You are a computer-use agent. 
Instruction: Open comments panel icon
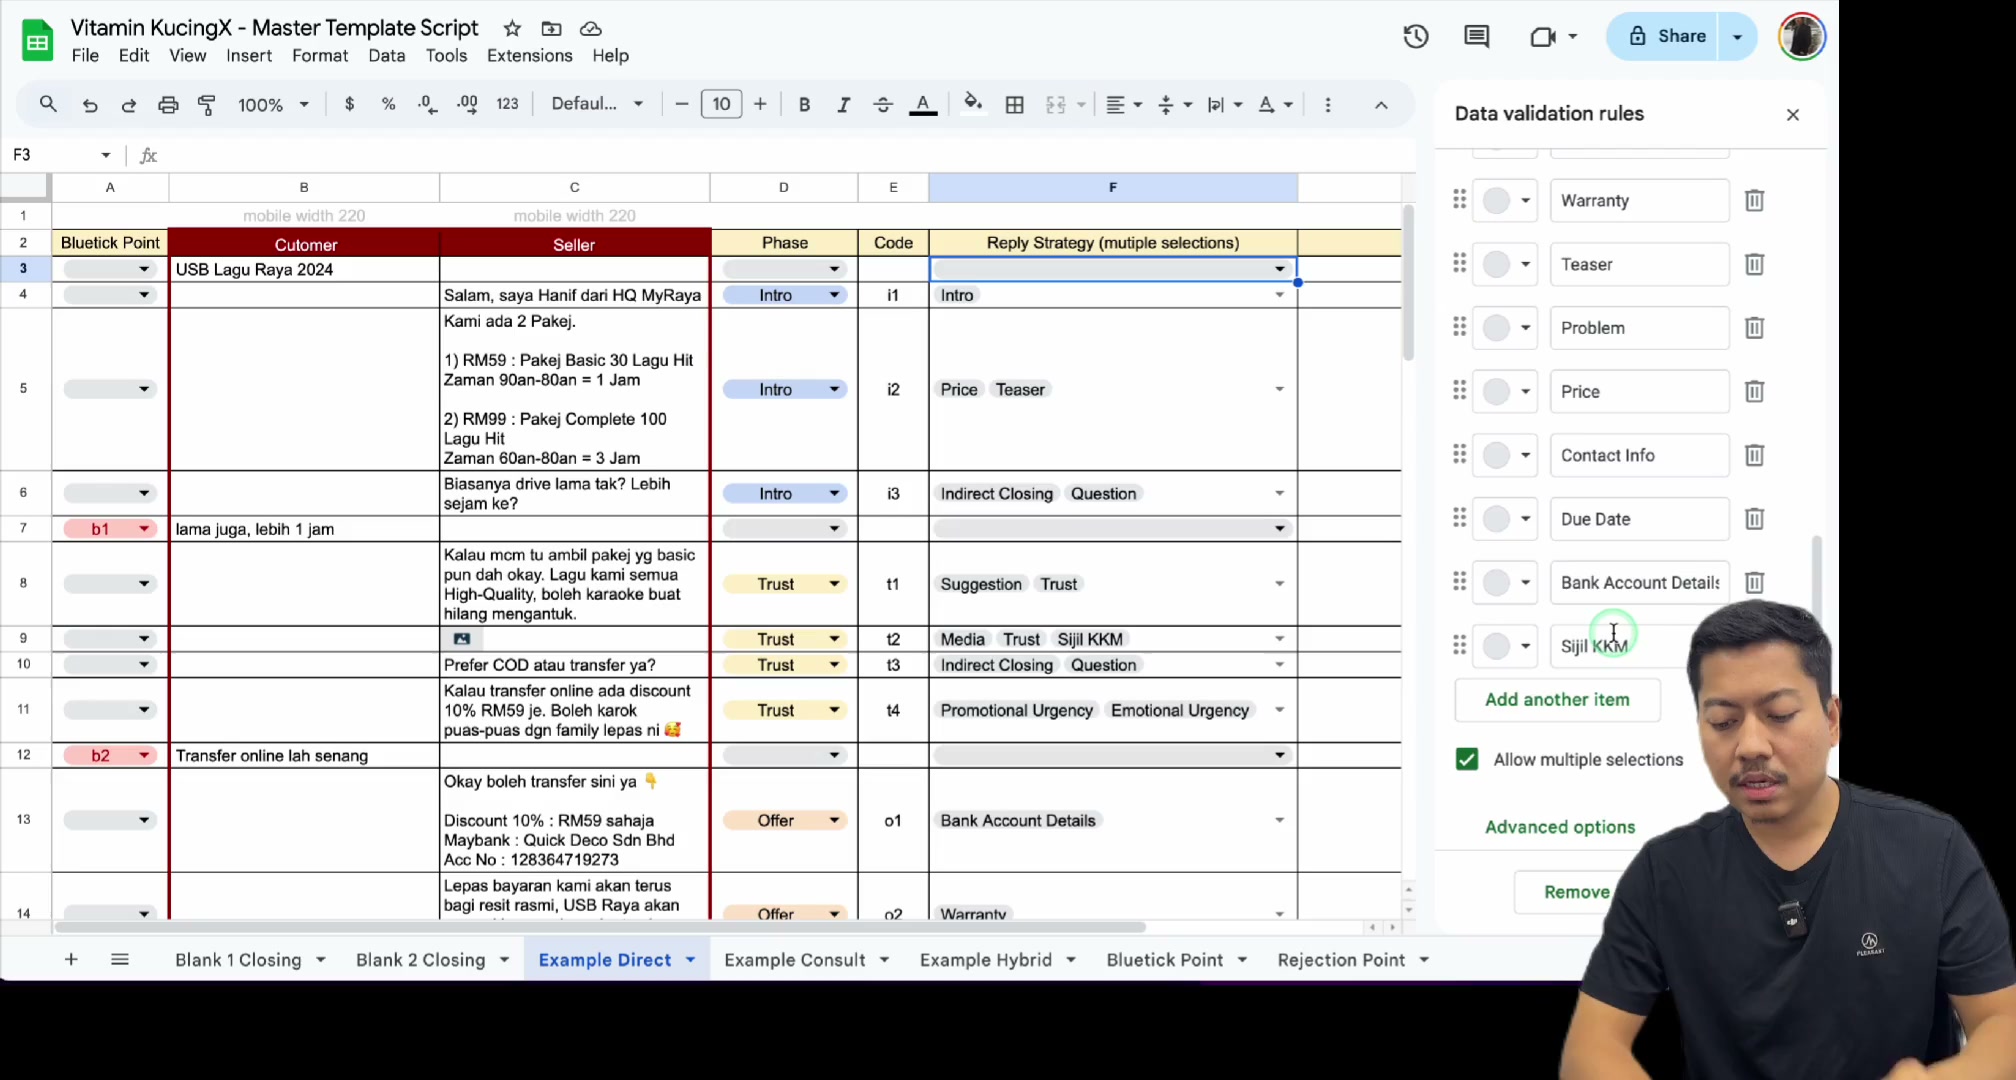coord(1477,37)
